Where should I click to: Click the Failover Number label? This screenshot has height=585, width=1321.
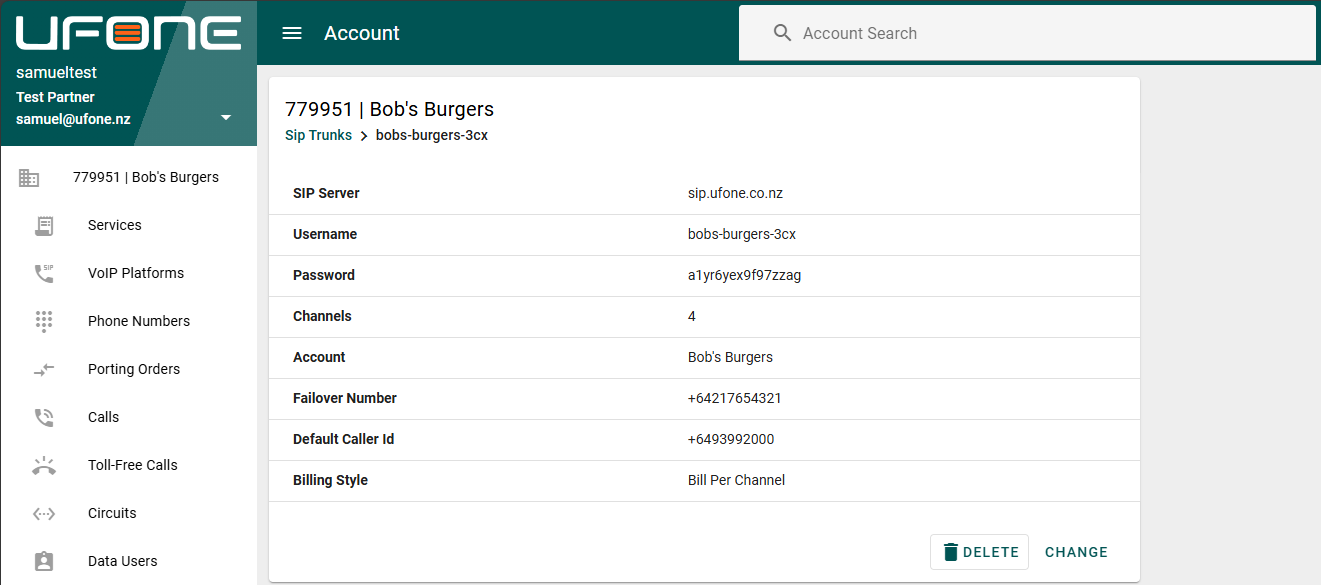point(345,398)
